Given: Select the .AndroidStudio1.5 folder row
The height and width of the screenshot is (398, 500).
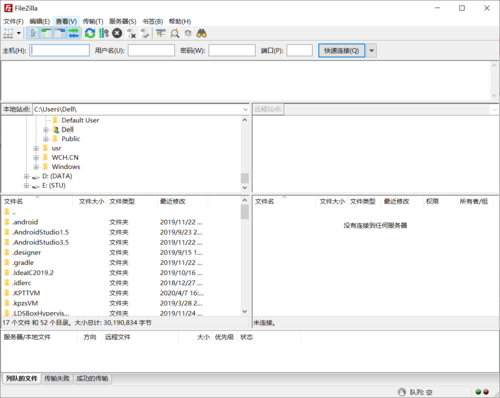Looking at the screenshot, I should 121,232.
